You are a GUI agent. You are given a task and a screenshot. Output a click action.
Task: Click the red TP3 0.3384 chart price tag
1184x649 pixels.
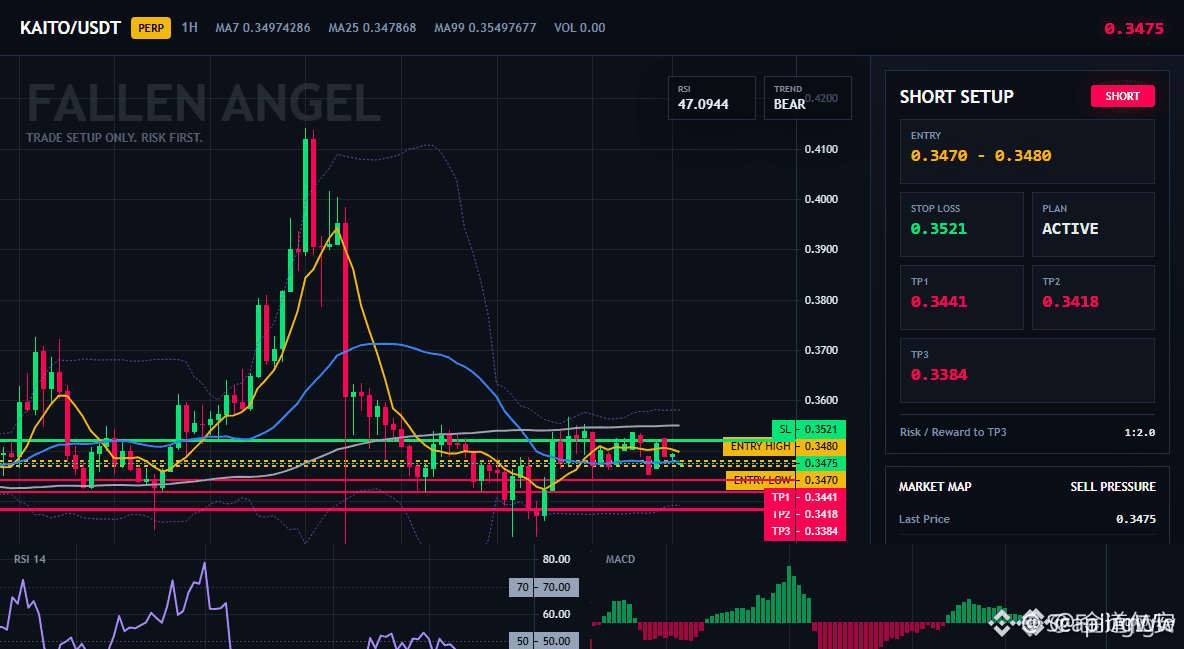coord(805,531)
